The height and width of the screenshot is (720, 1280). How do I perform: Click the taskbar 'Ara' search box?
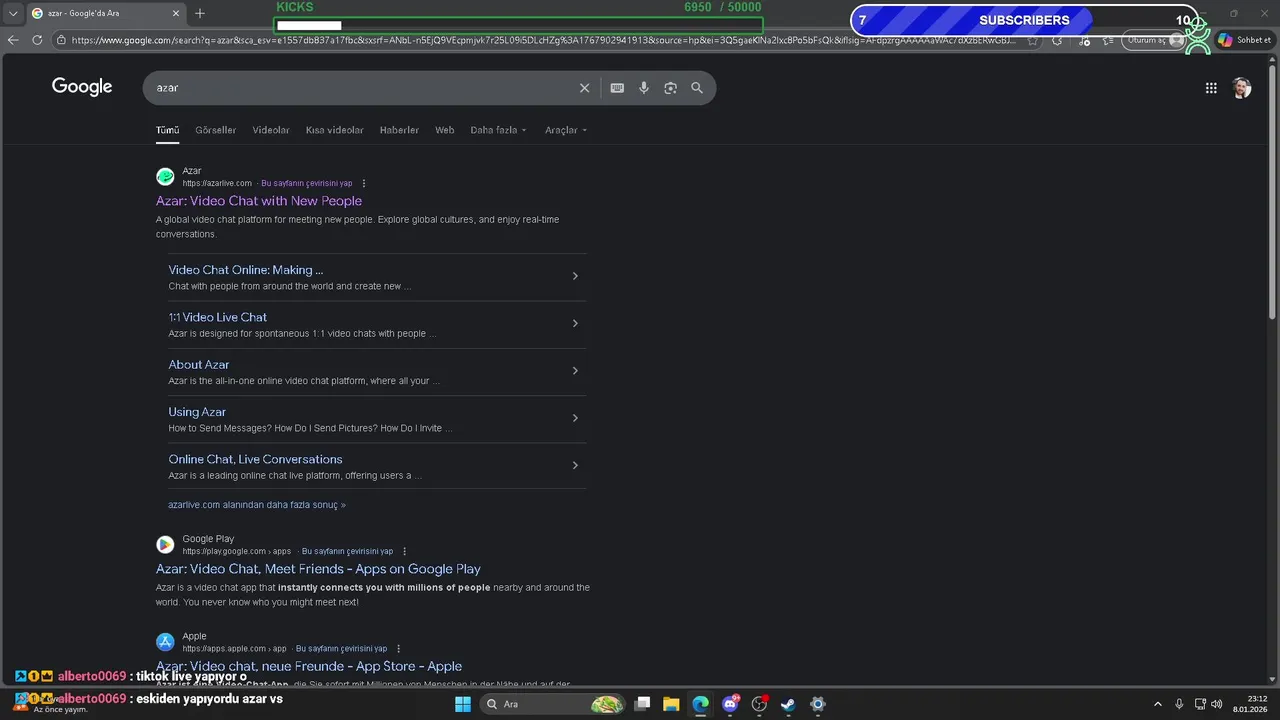tap(552, 704)
